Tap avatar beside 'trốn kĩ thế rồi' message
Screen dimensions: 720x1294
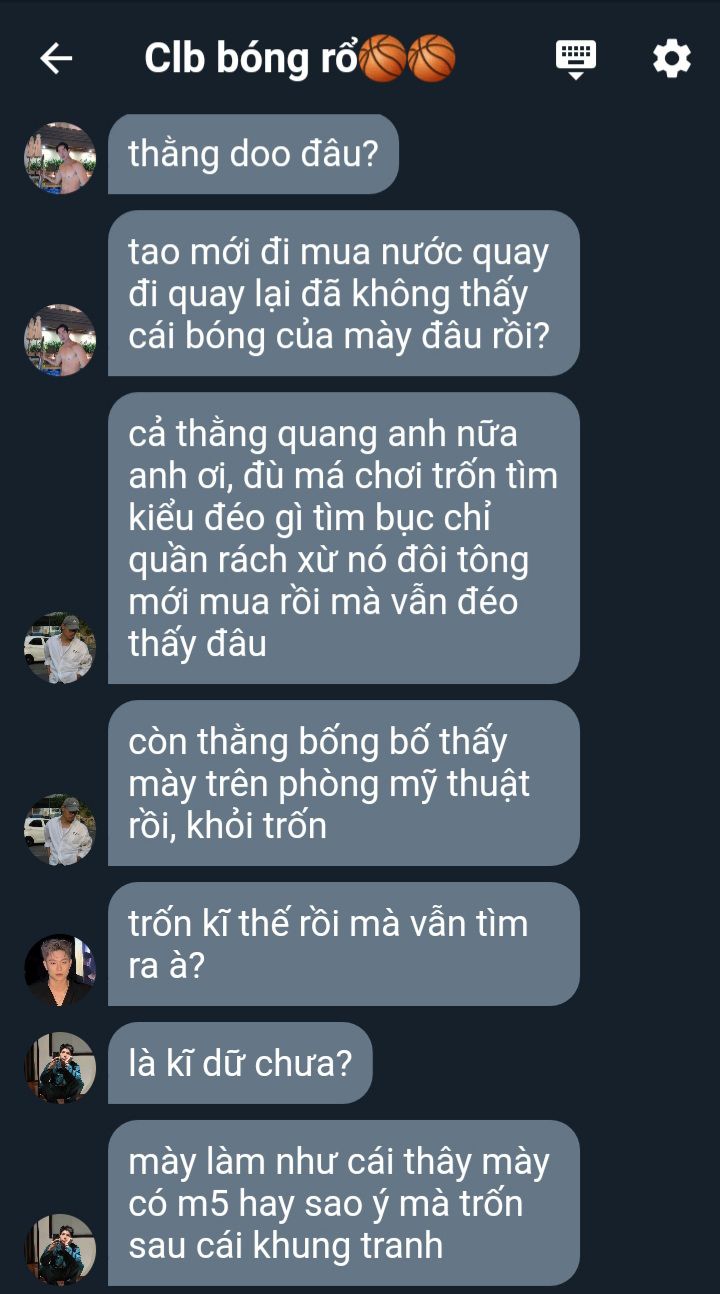[x=60, y=970]
